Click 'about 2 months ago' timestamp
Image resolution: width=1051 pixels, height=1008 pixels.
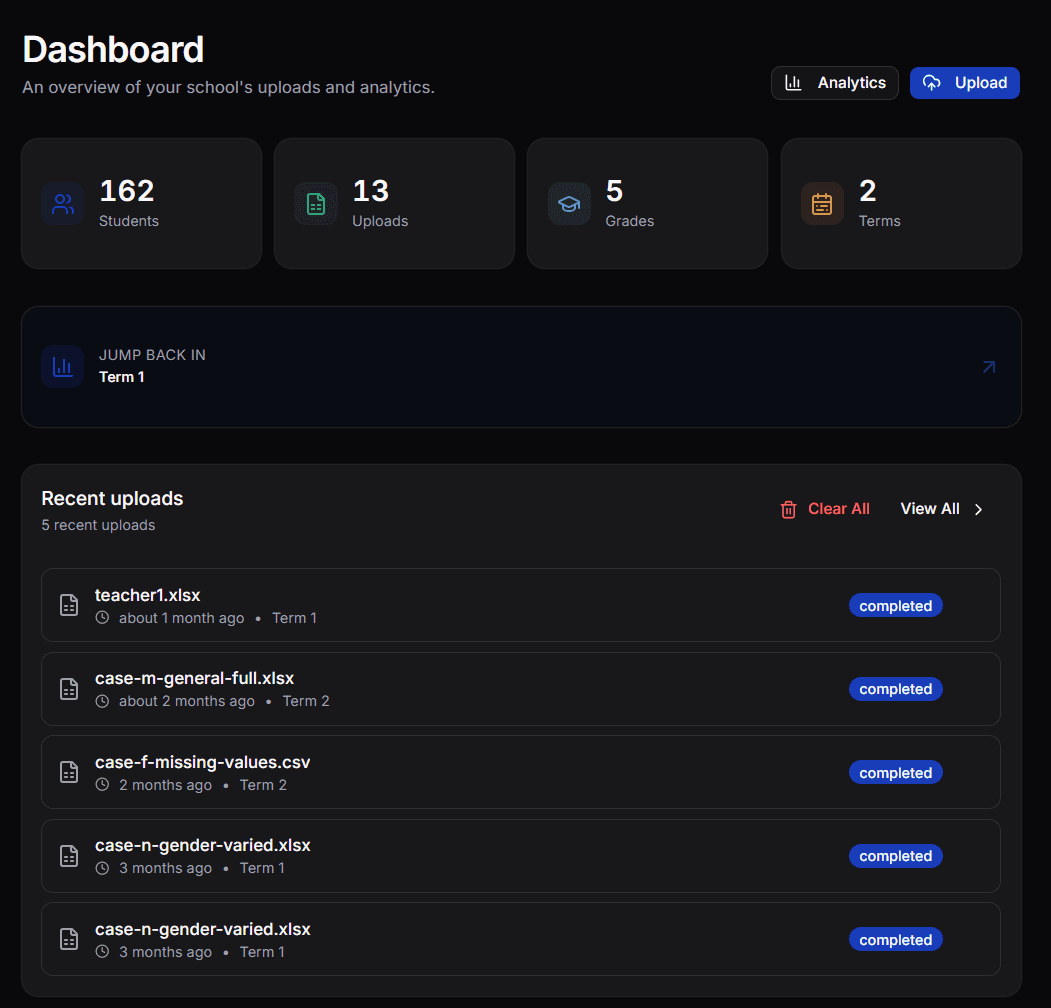tap(187, 702)
